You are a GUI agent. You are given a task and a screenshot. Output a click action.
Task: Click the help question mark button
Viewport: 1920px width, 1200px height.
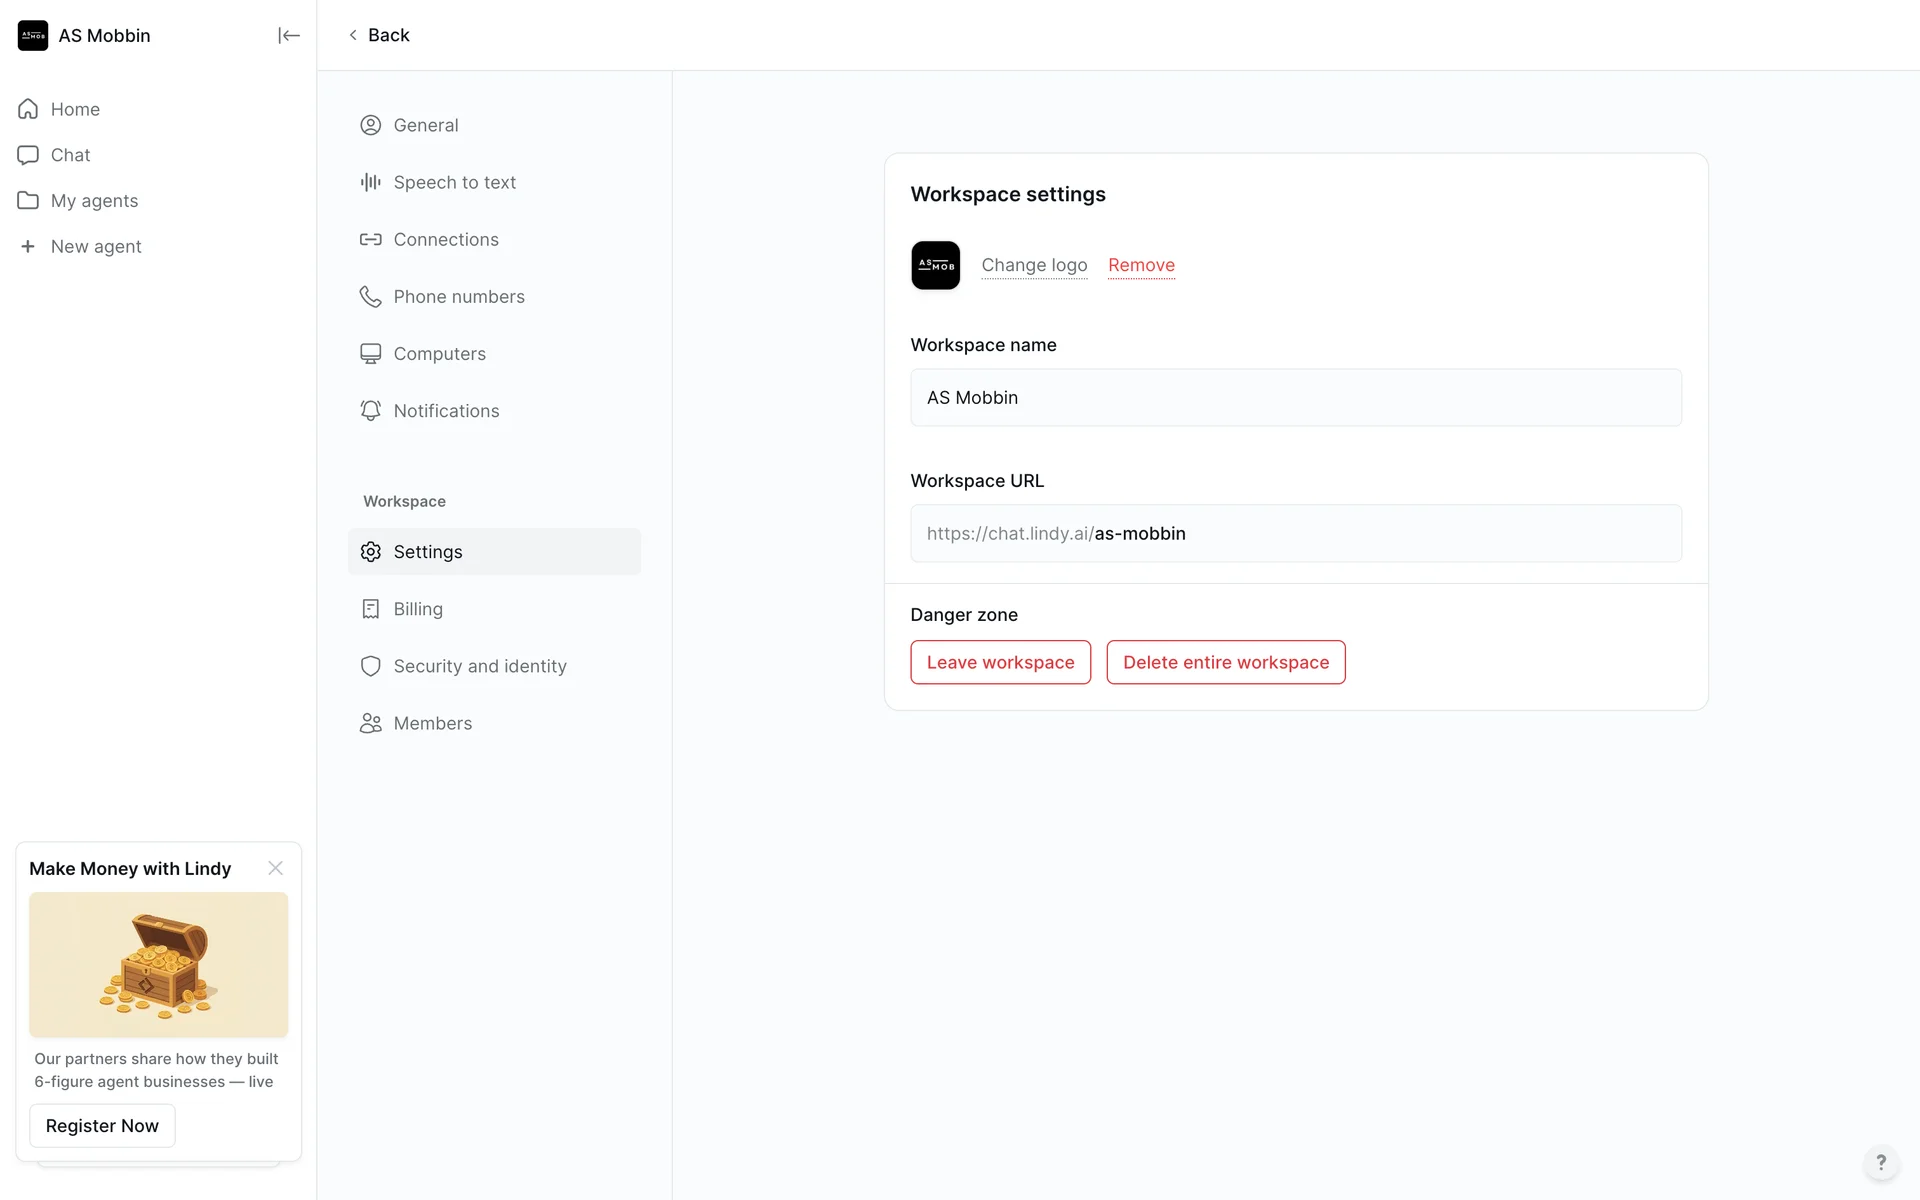tap(1880, 1162)
